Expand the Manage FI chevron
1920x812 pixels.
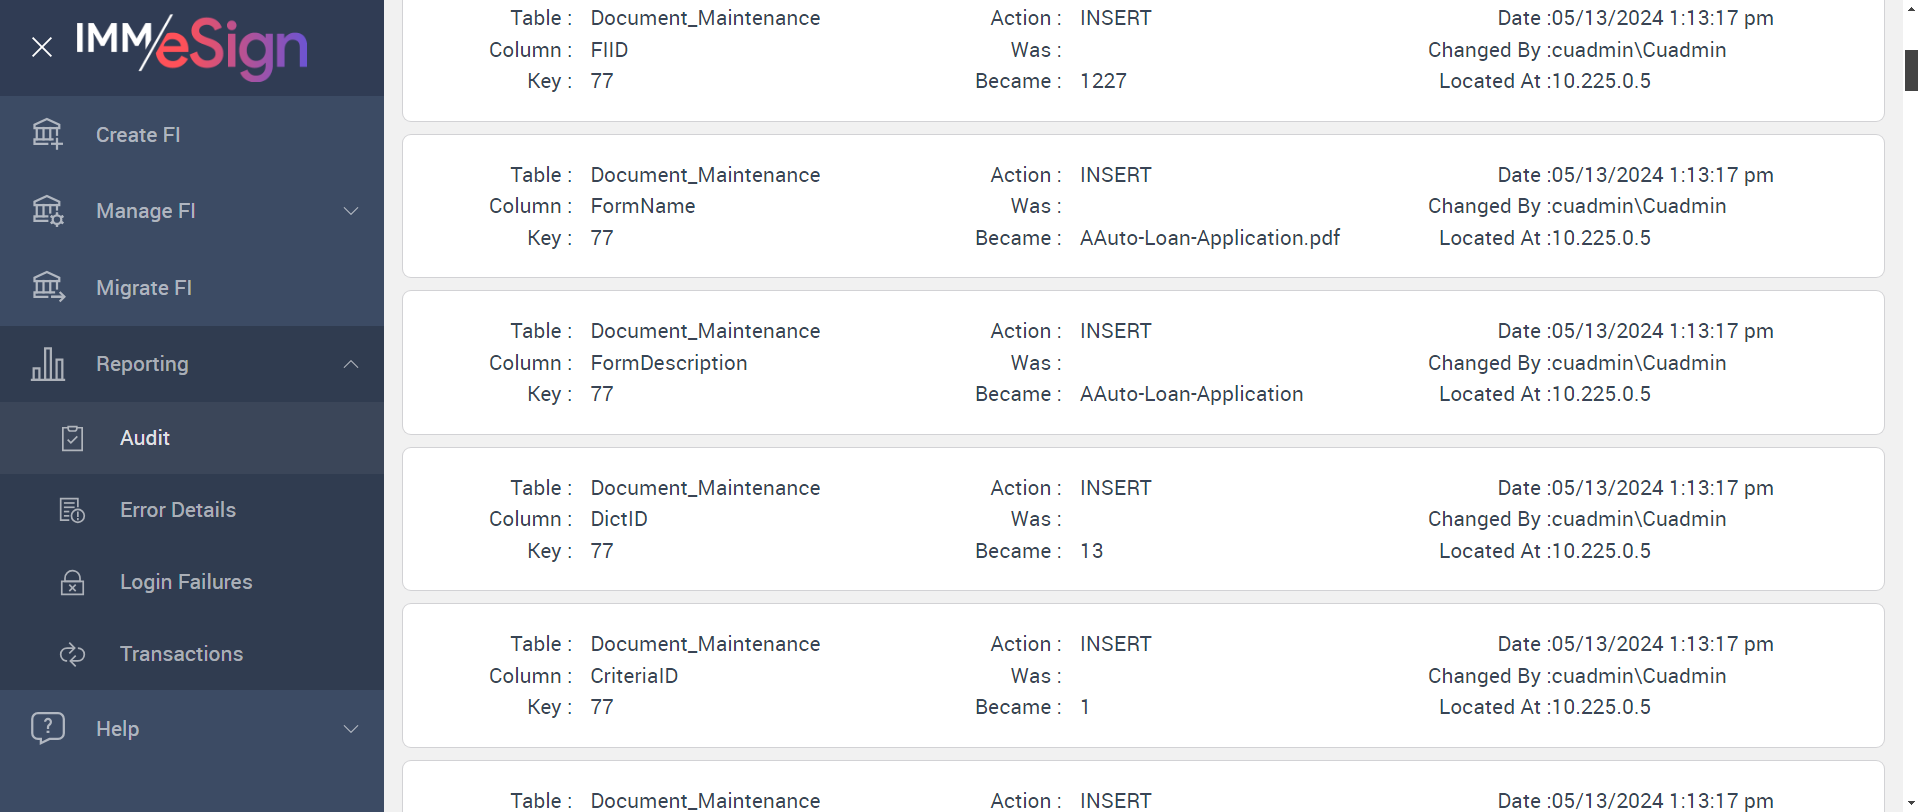[351, 211]
